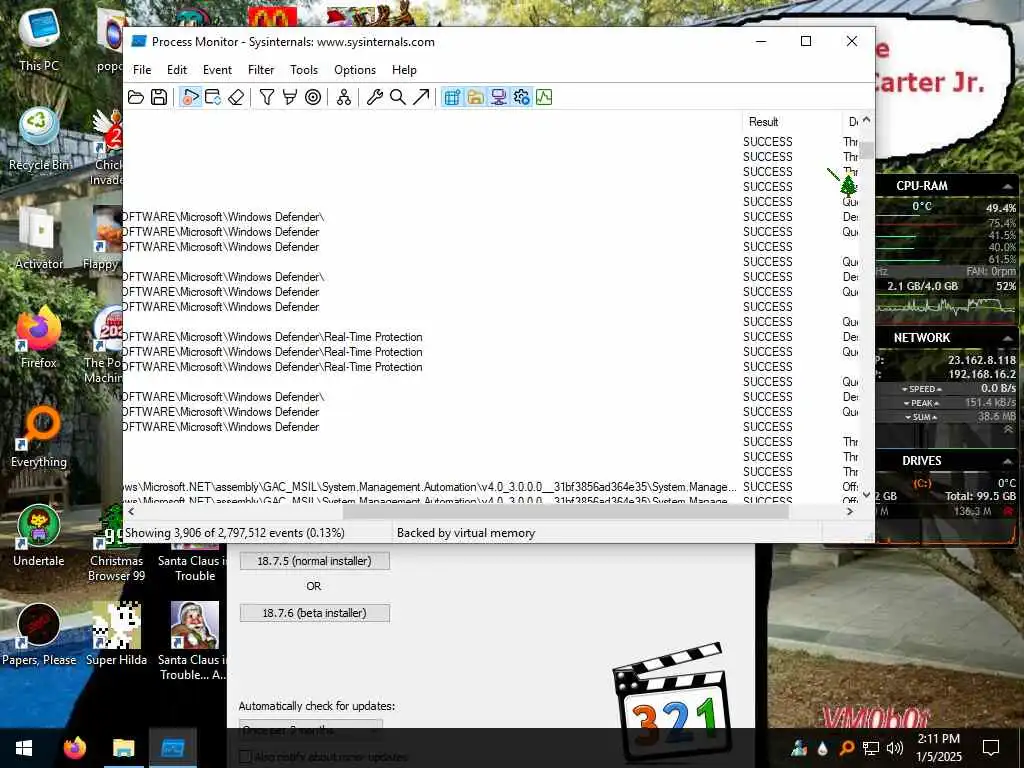Click the horizontal scrollbar right arrow
This screenshot has height=768, width=1024.
(x=850, y=511)
